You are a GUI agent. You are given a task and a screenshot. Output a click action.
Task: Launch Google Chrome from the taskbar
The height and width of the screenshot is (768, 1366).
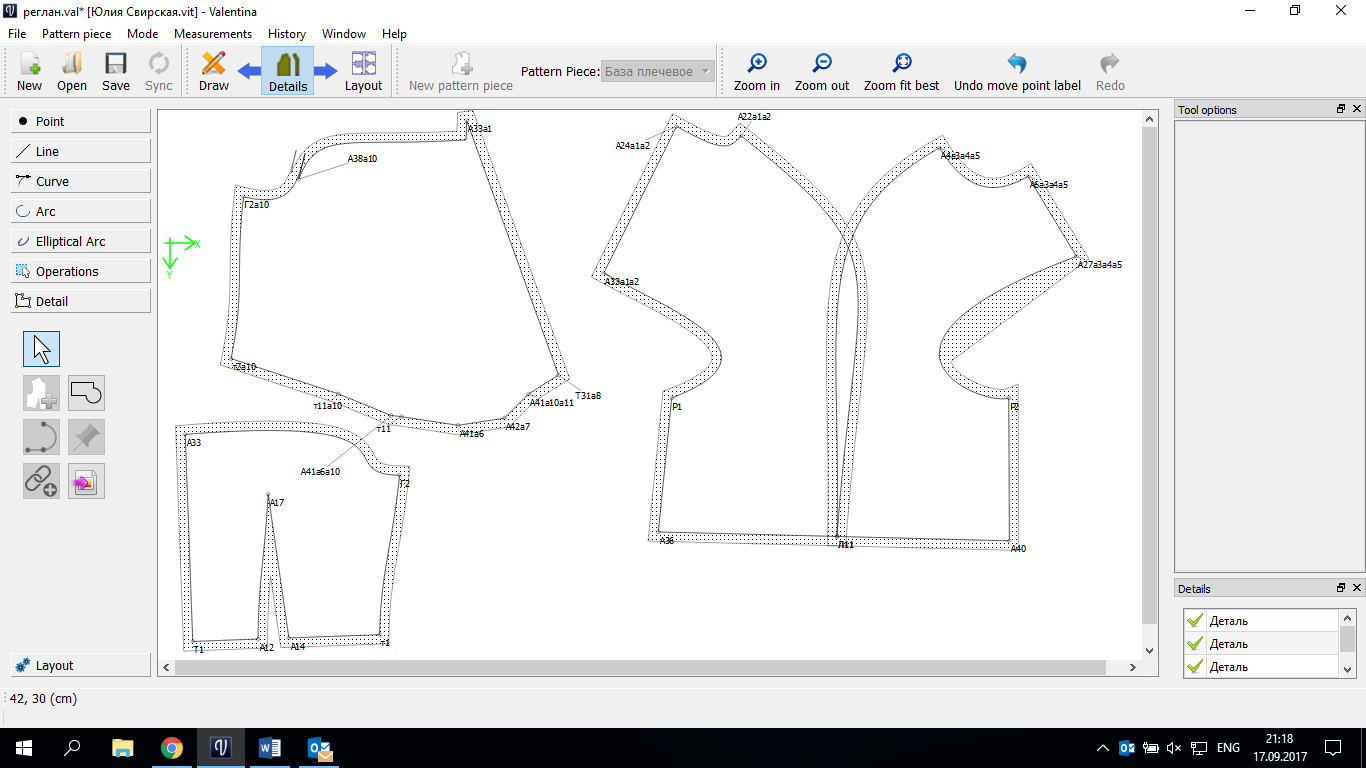tap(172, 747)
